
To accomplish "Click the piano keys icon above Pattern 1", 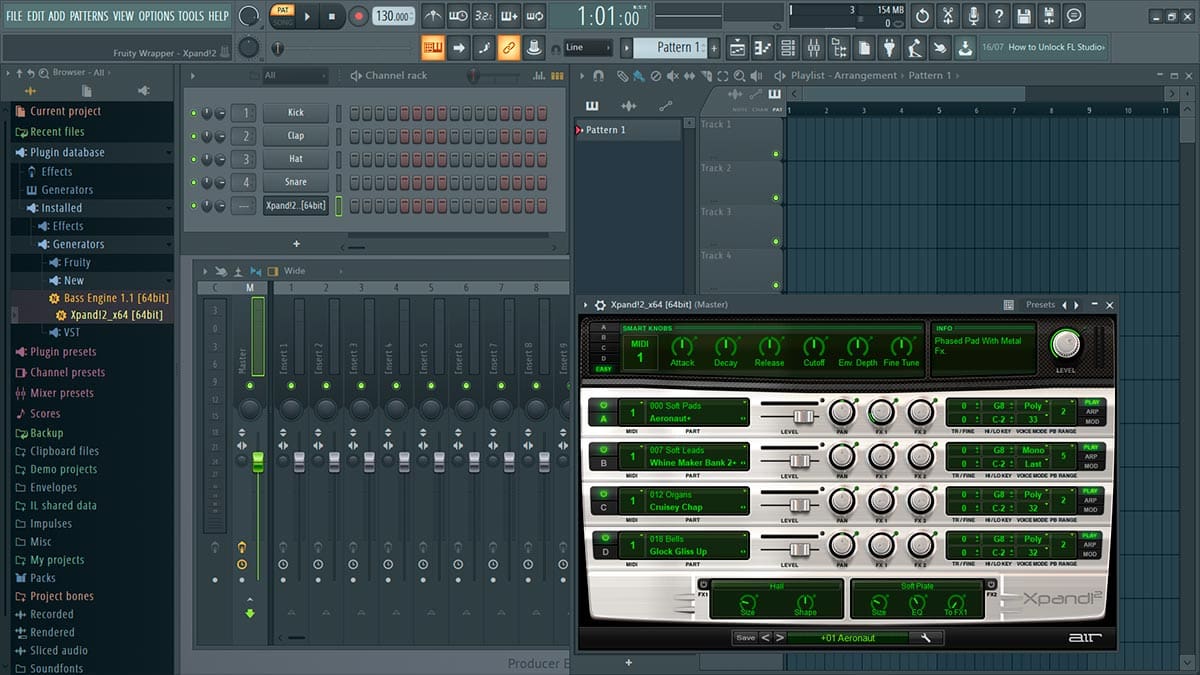I will 592,106.
